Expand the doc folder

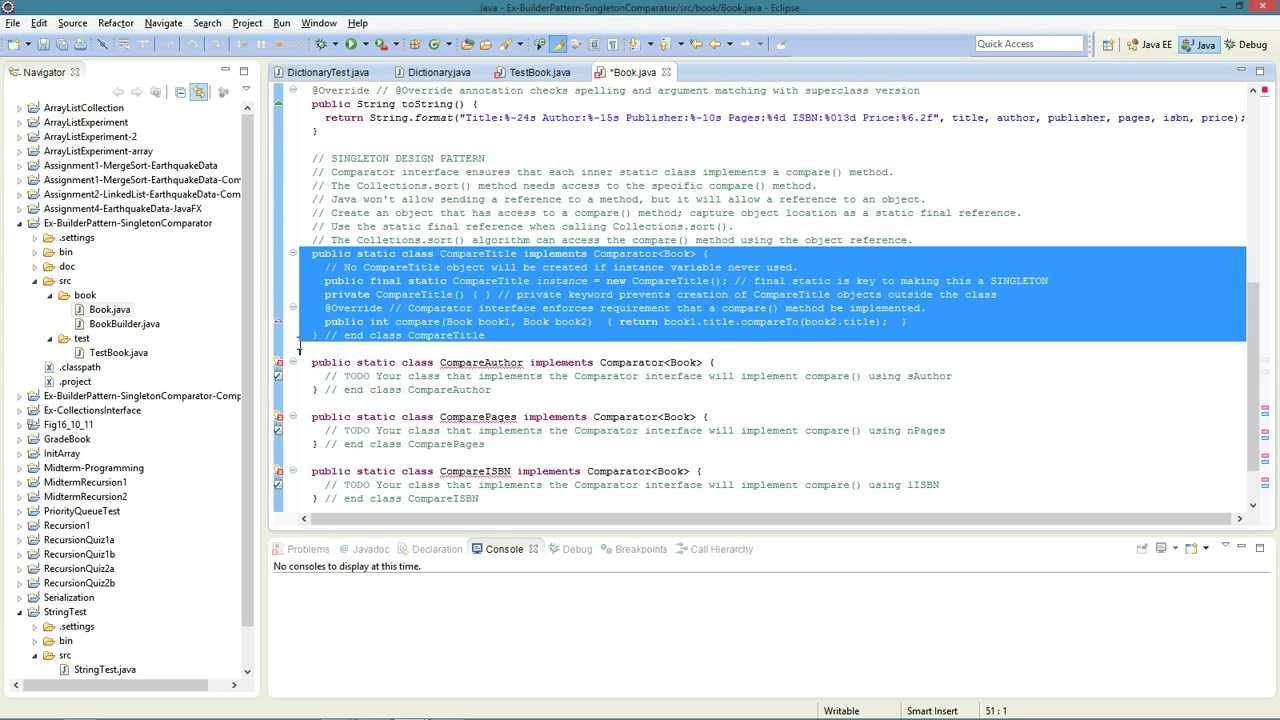[x=35, y=266]
